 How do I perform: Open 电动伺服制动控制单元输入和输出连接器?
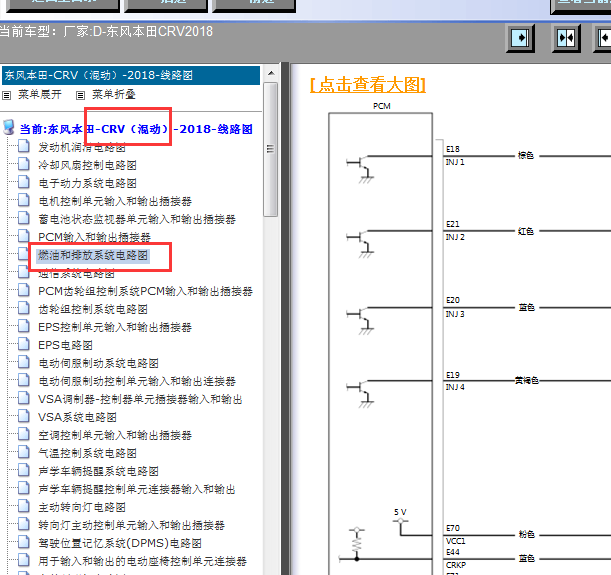point(137,381)
